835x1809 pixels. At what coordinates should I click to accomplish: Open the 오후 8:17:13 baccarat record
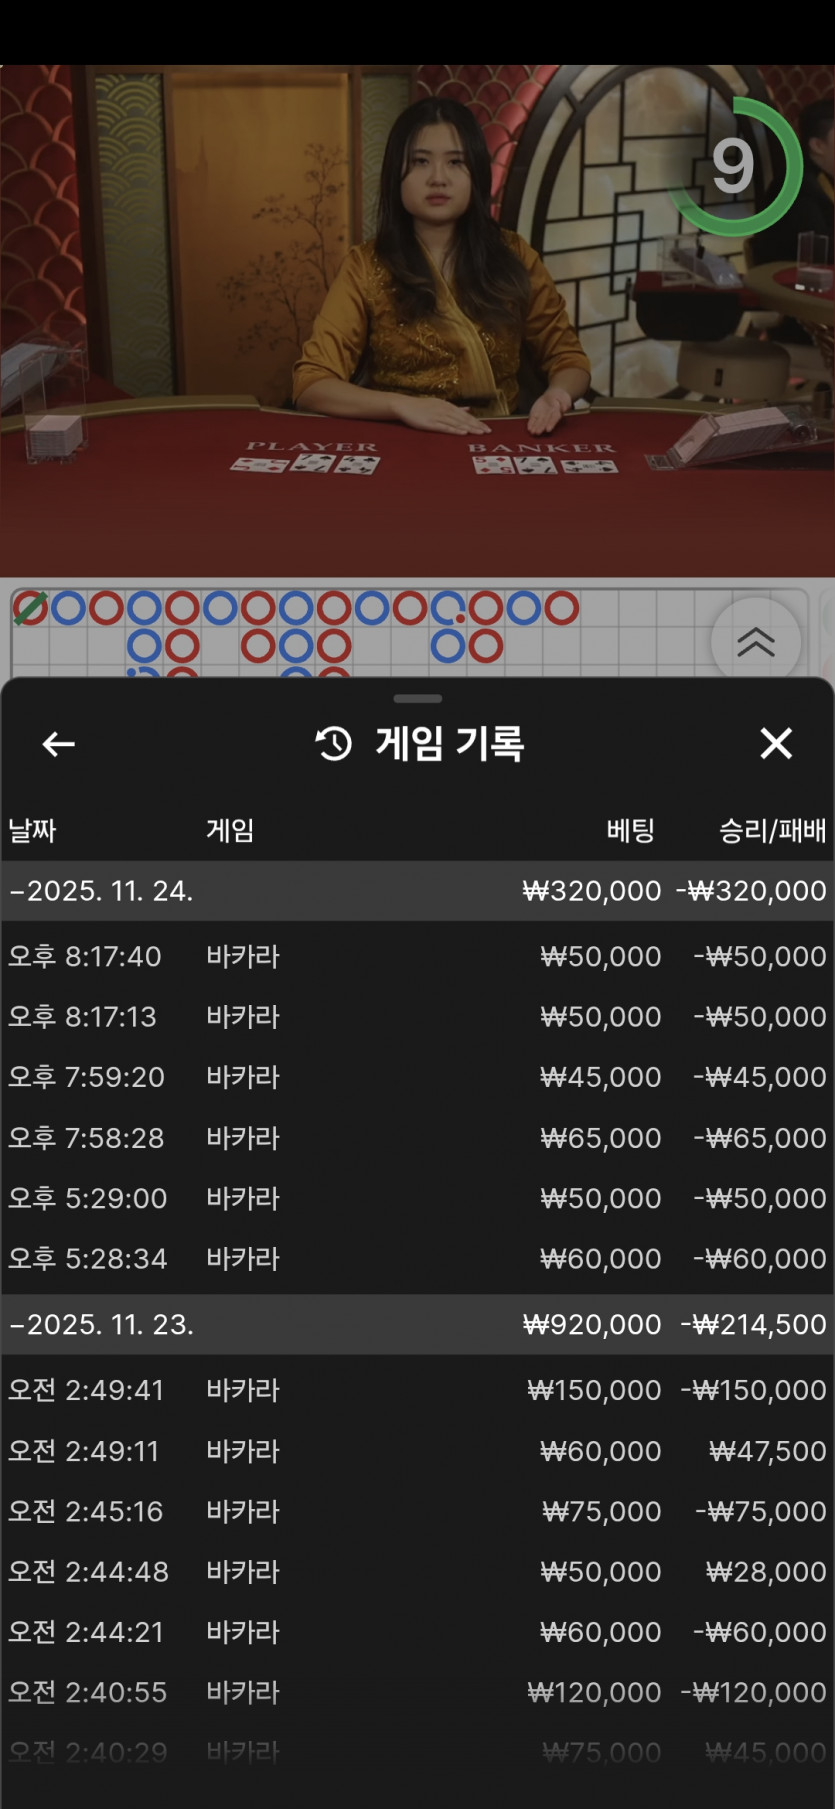click(417, 1017)
